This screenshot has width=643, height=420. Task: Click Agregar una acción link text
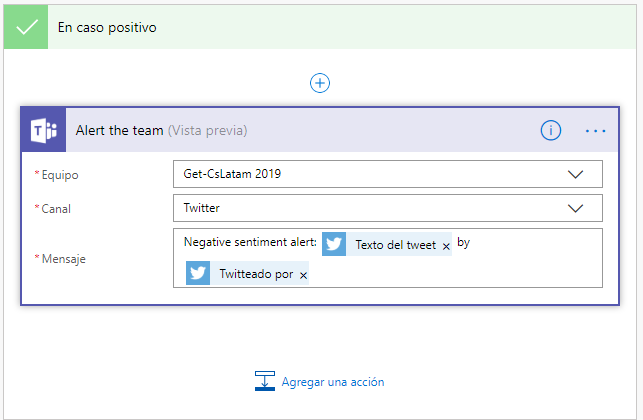333,381
